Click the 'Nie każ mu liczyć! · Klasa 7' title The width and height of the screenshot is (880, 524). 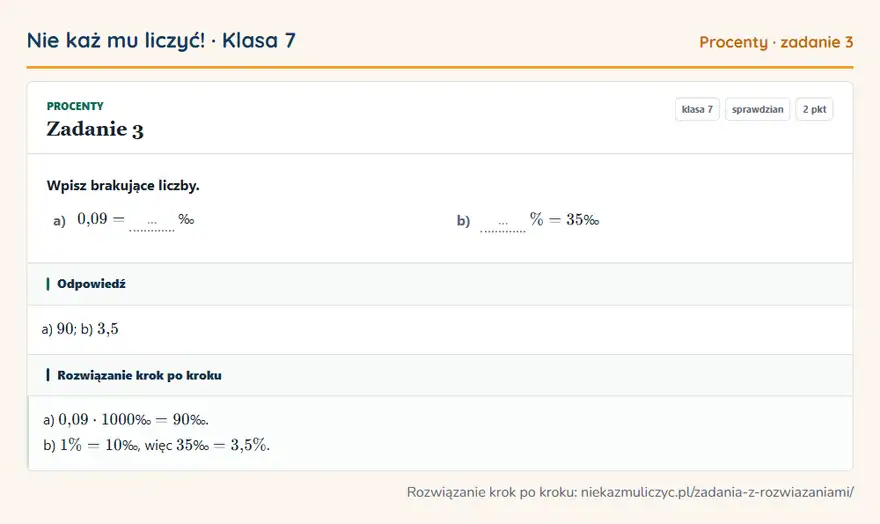pyautogui.click(x=161, y=40)
